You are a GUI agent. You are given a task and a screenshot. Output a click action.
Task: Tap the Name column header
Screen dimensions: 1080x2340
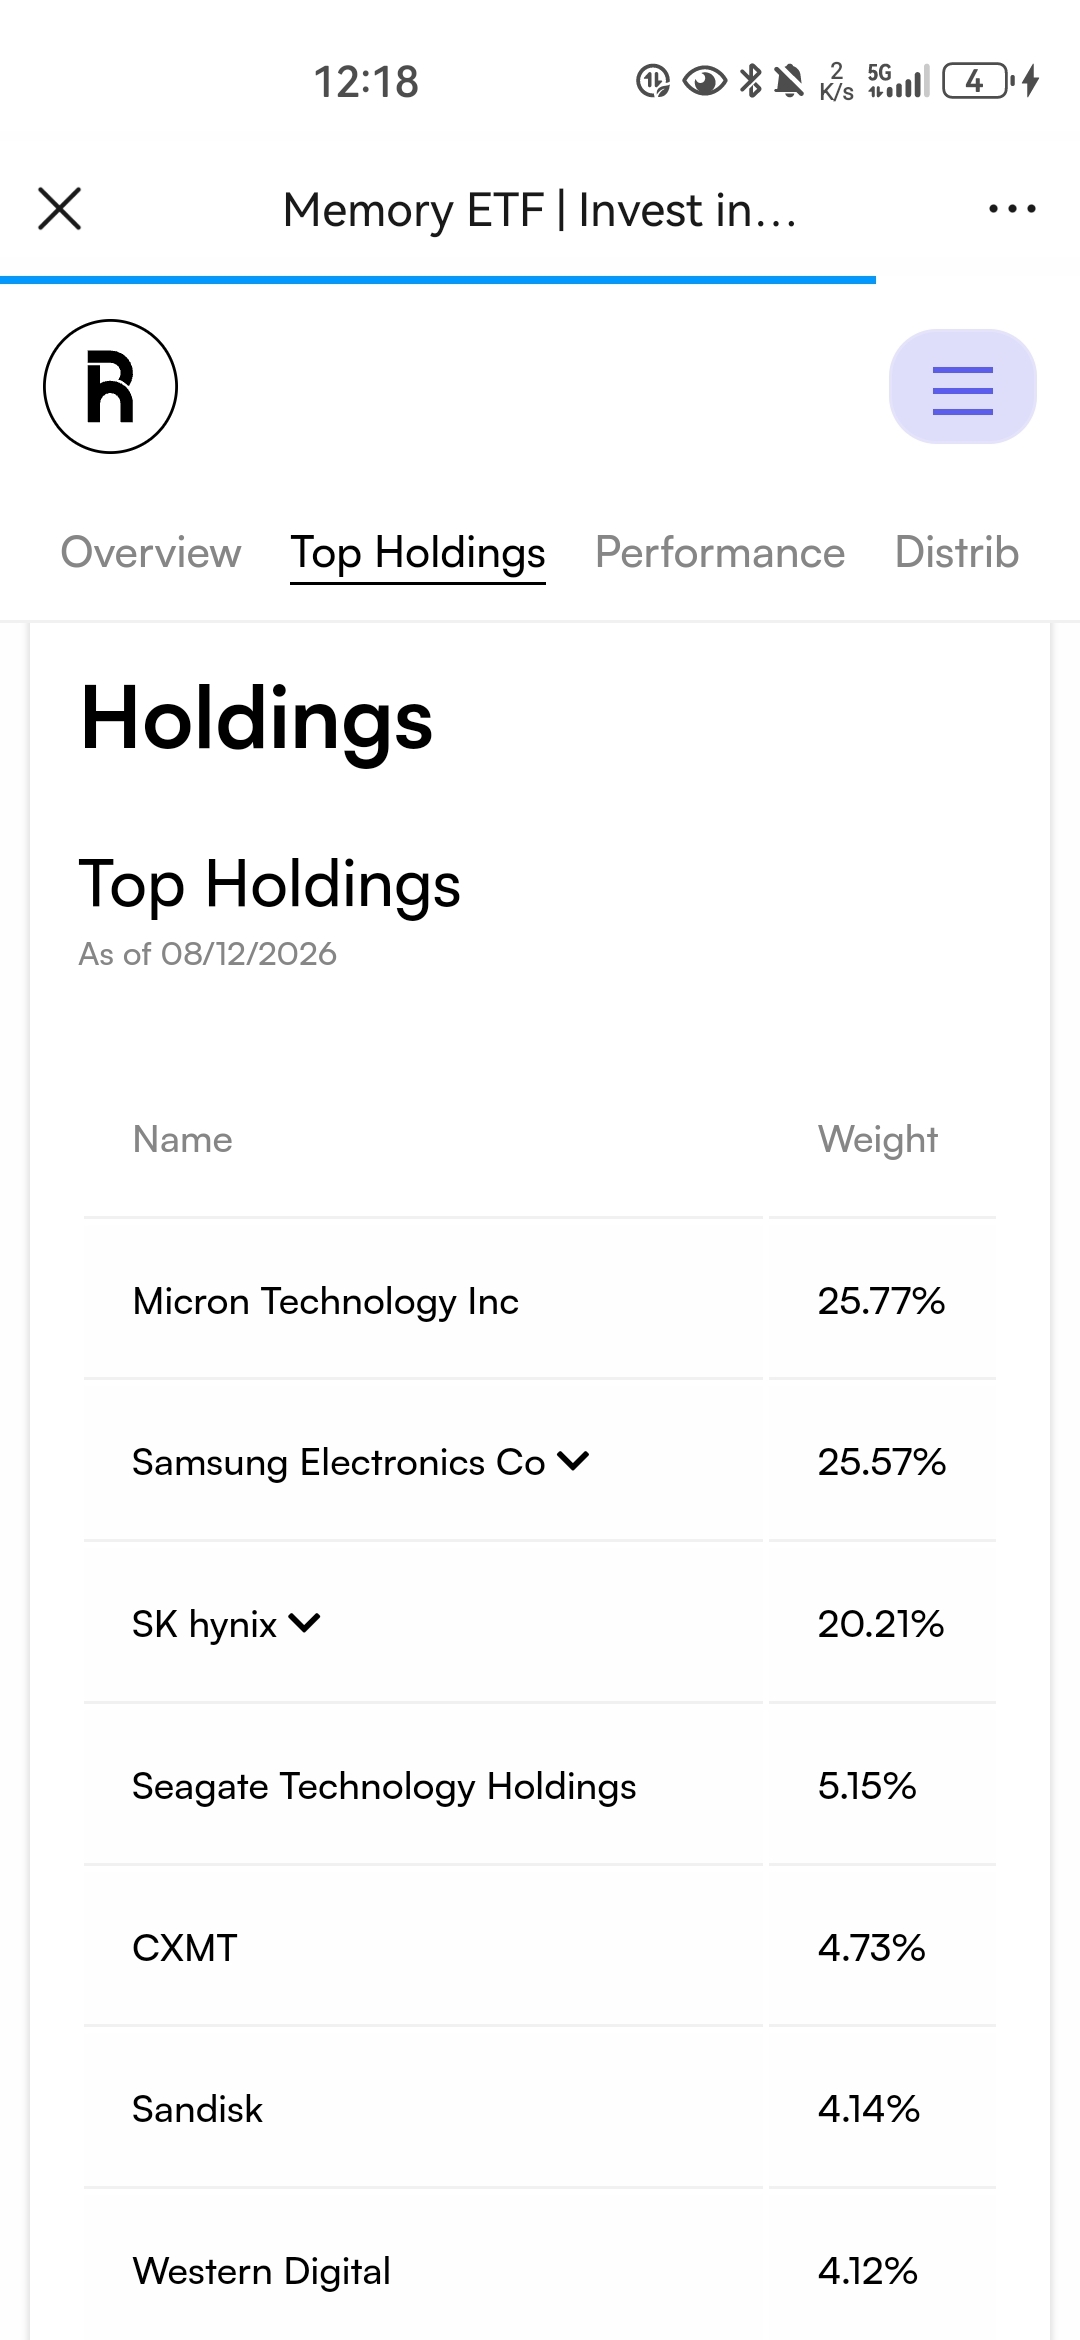coord(183,1139)
